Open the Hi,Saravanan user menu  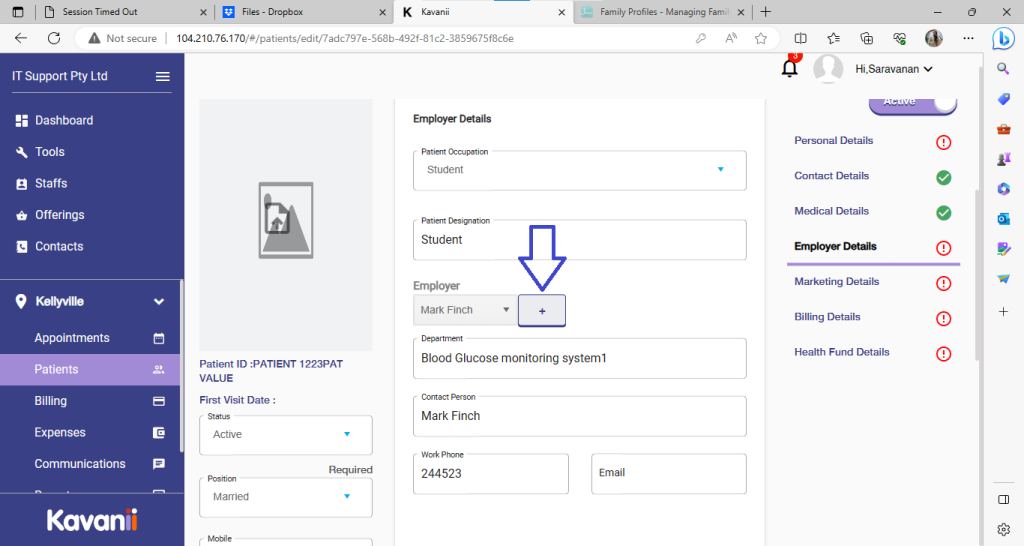pyautogui.click(x=893, y=69)
